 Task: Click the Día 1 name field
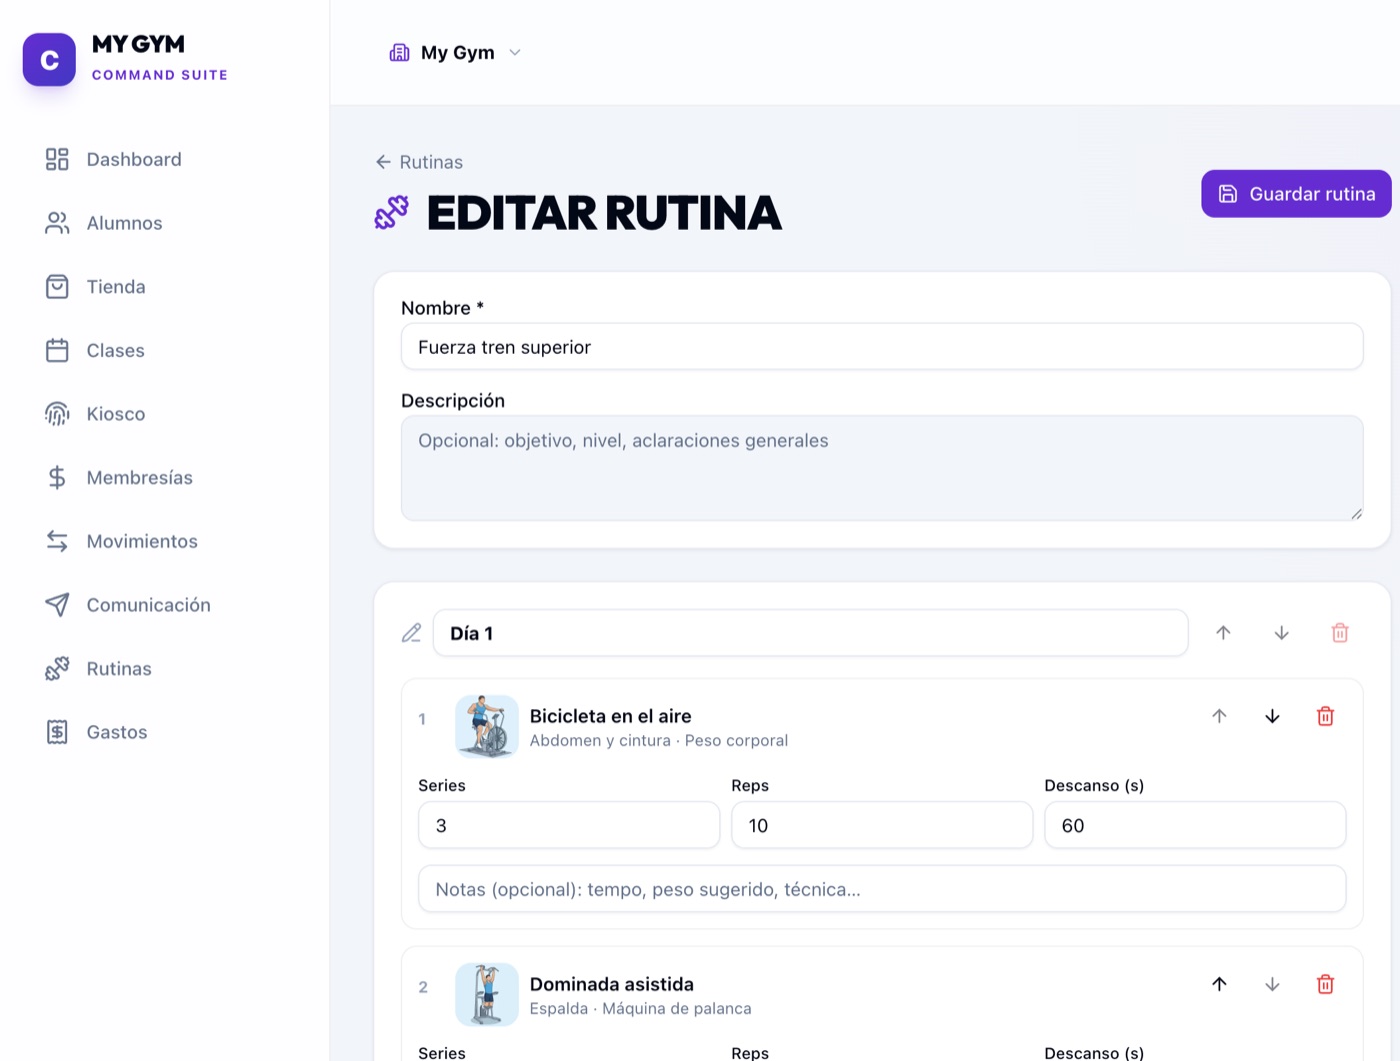pos(810,633)
